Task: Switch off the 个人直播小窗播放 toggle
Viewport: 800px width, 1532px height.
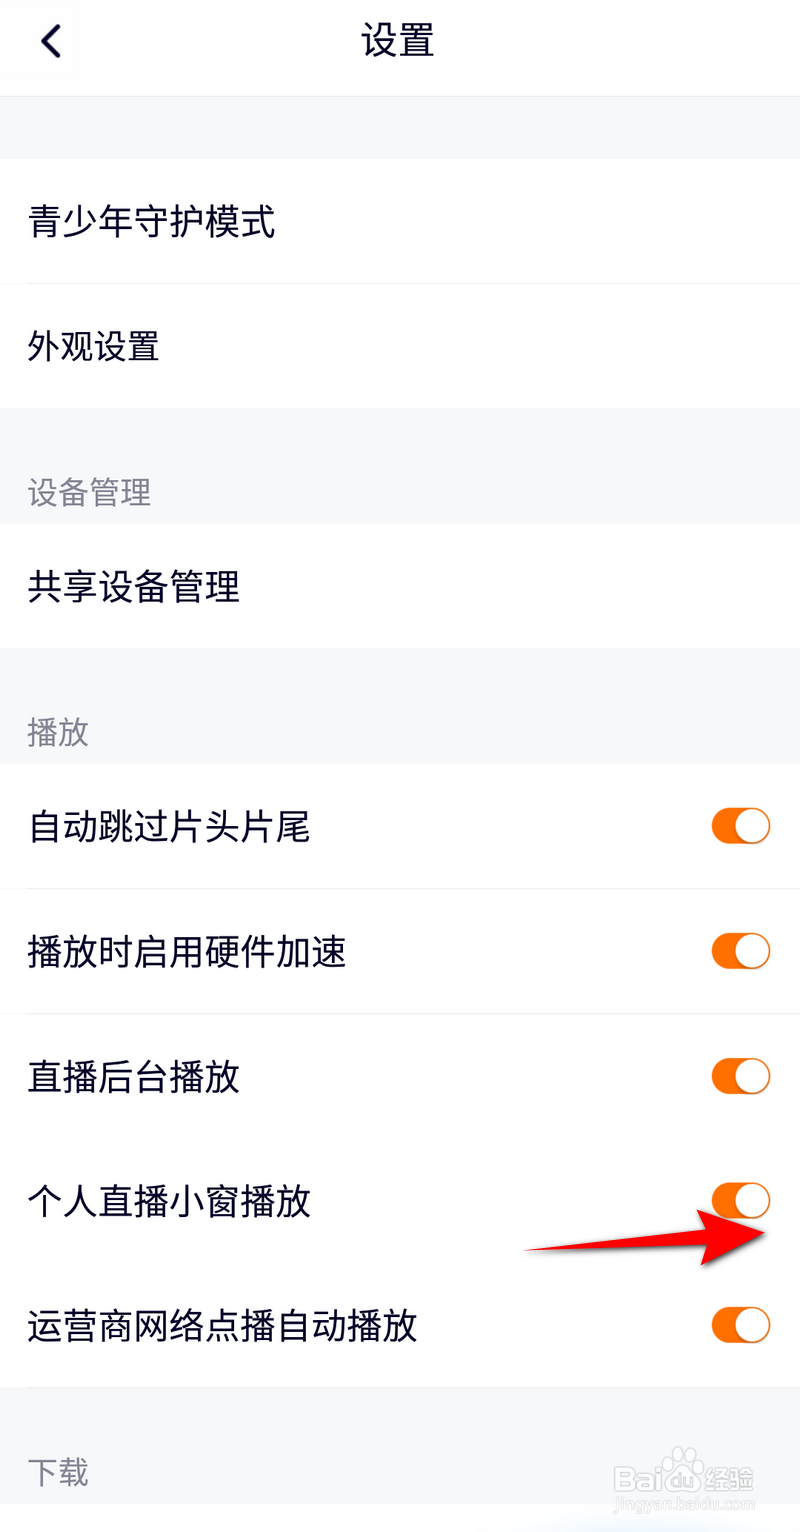Action: 740,1200
